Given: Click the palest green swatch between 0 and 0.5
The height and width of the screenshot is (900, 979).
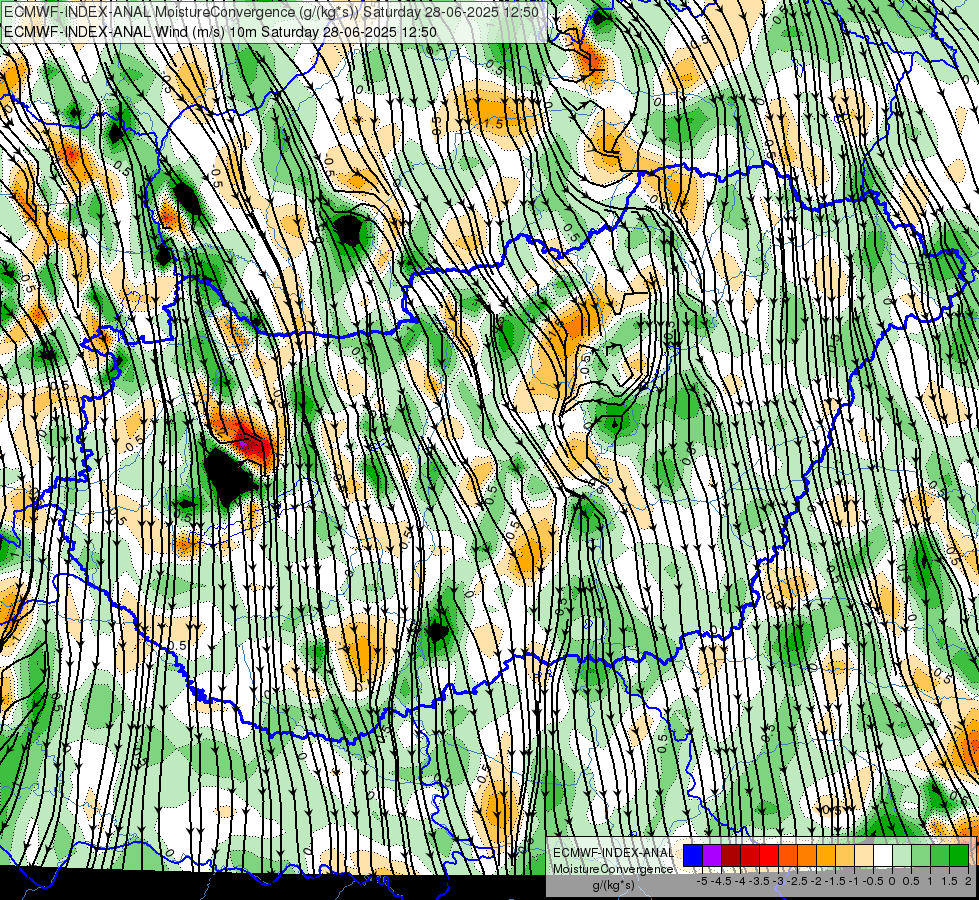Looking at the screenshot, I should [902, 856].
